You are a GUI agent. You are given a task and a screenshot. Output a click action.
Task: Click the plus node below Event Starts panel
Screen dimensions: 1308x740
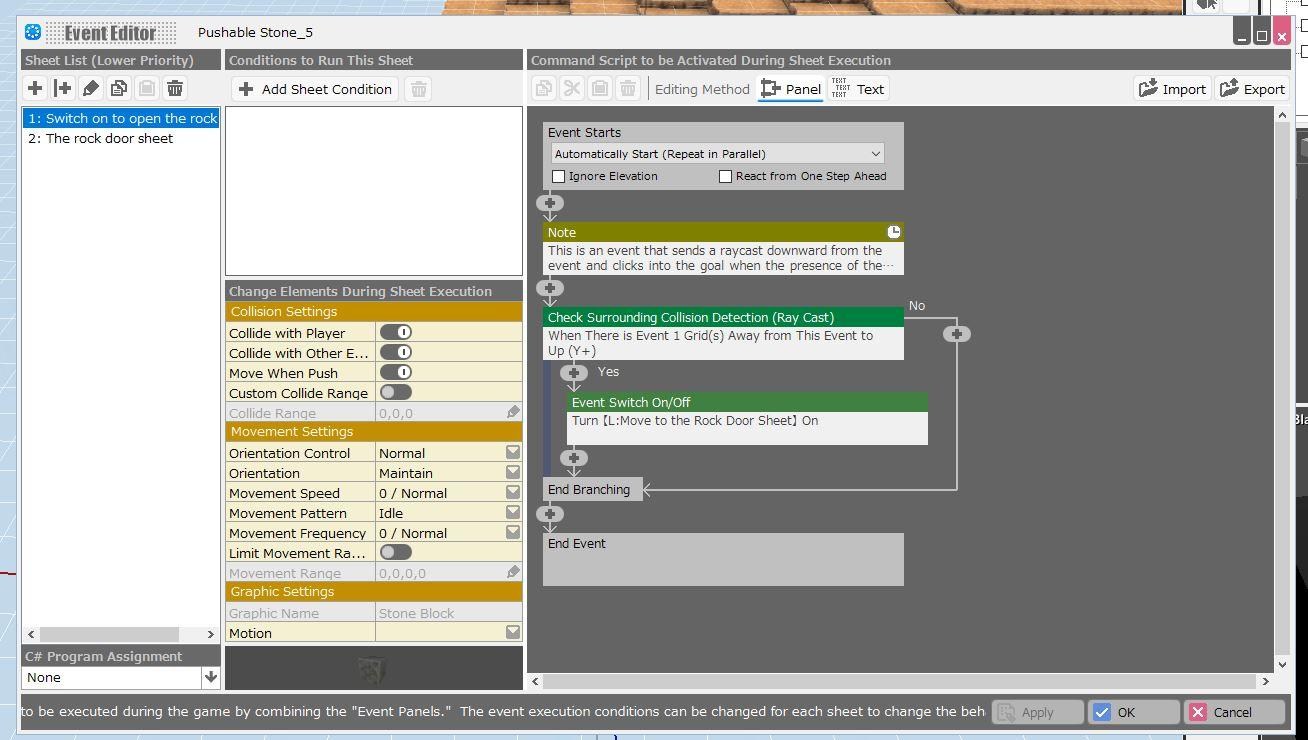click(x=550, y=203)
